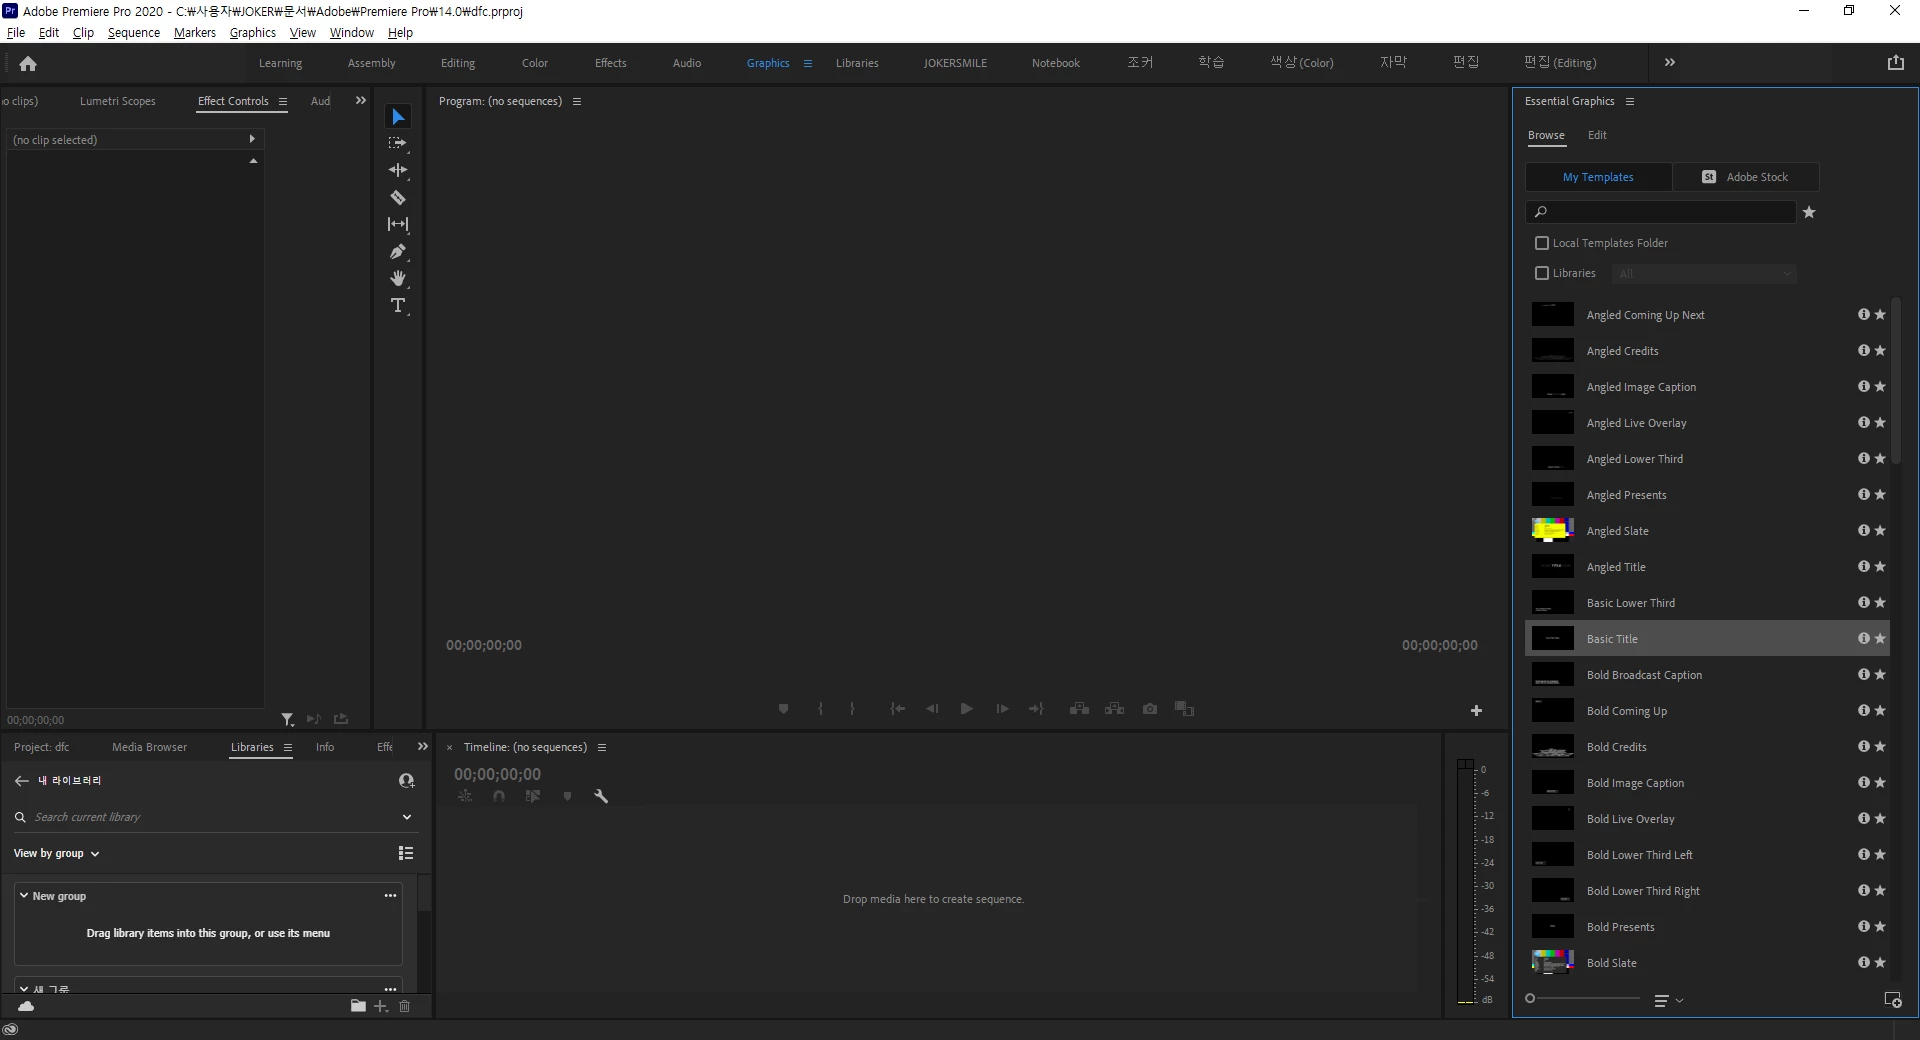
Task: Click the Mark Out bracket button
Action: point(852,709)
